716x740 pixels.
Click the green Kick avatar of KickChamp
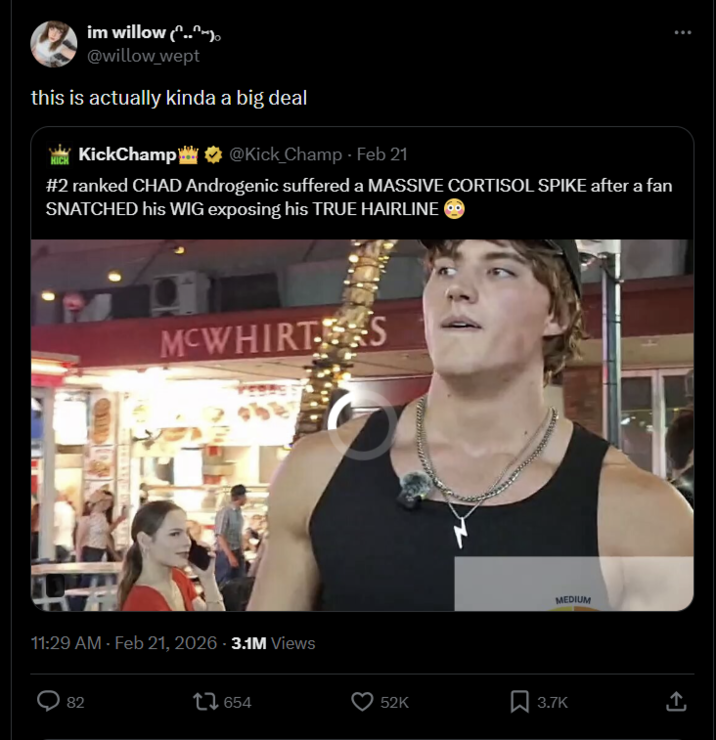[60, 154]
